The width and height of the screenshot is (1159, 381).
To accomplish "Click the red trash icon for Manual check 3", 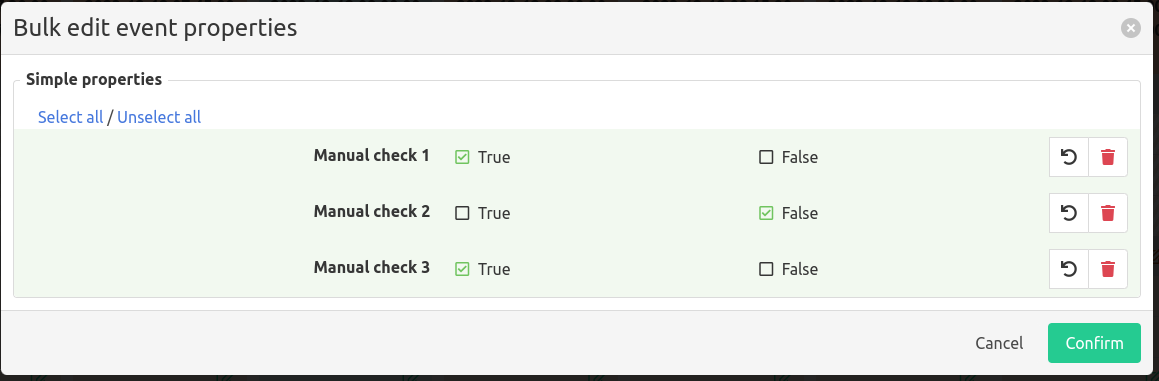I will 1108,269.
